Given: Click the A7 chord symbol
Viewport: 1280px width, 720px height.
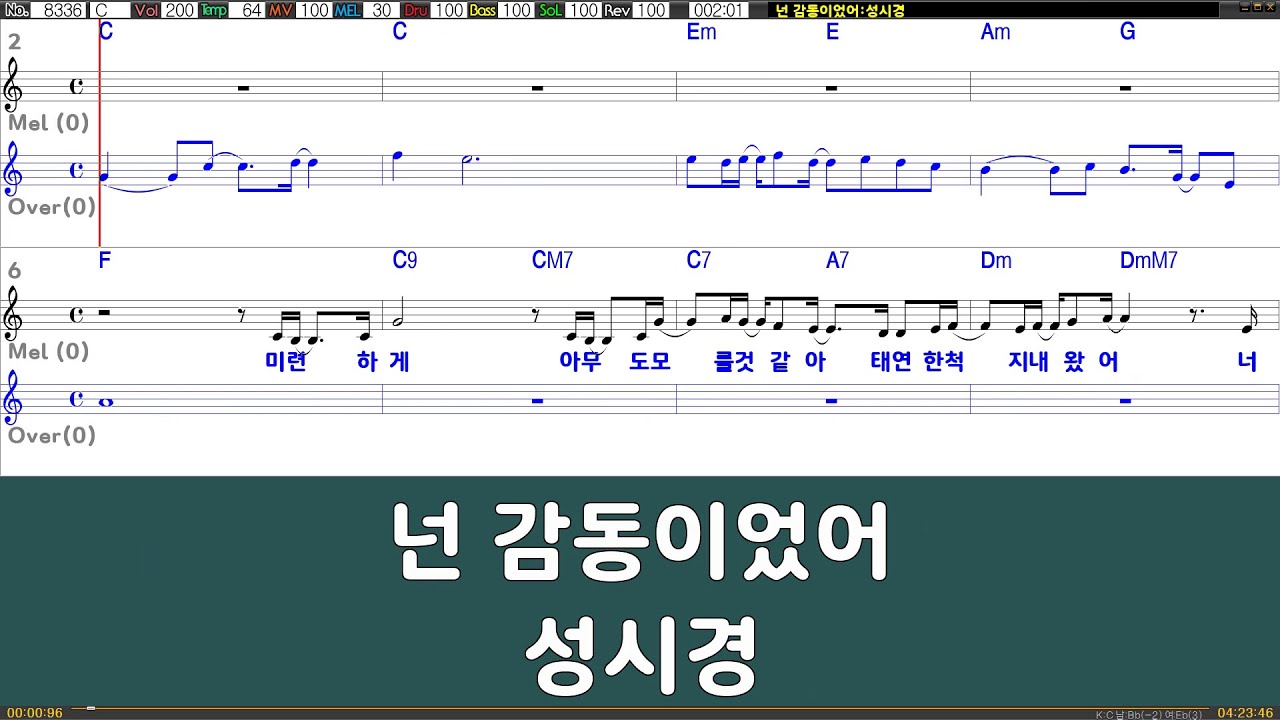Looking at the screenshot, I should (837, 261).
